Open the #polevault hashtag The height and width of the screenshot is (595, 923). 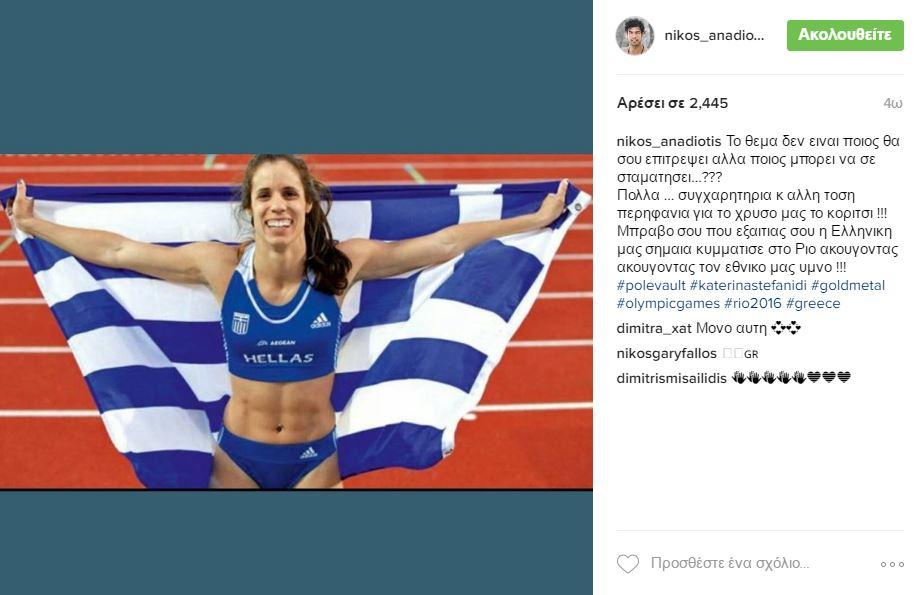pyautogui.click(x=651, y=285)
